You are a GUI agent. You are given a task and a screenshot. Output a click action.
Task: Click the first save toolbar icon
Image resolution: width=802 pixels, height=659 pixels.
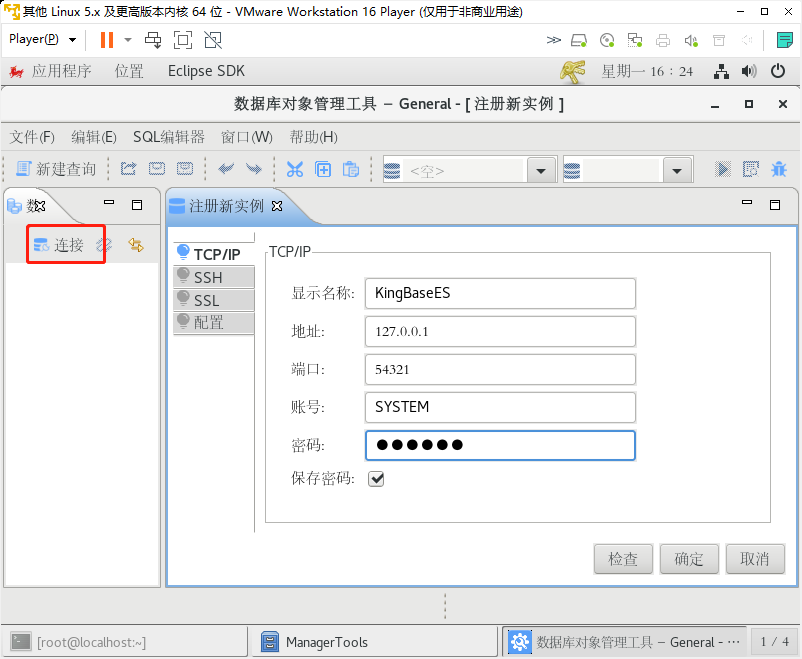tap(157, 169)
